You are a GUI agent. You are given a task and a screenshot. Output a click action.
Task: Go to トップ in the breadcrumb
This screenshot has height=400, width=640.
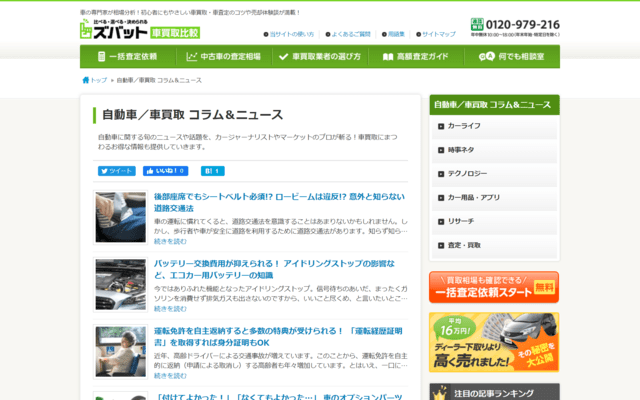[x=99, y=80]
